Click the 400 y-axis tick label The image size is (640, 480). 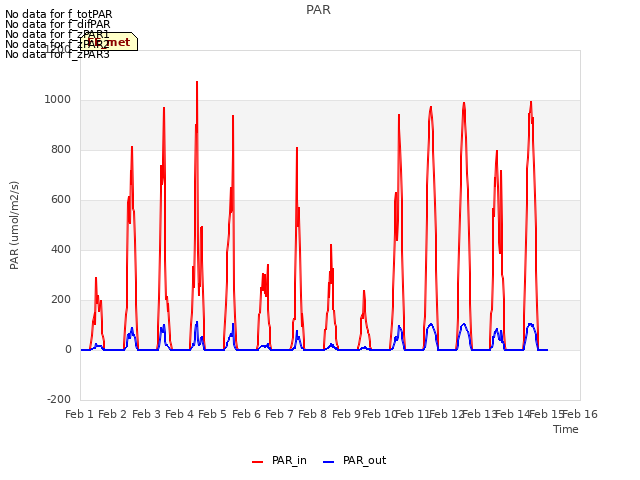(61, 249)
